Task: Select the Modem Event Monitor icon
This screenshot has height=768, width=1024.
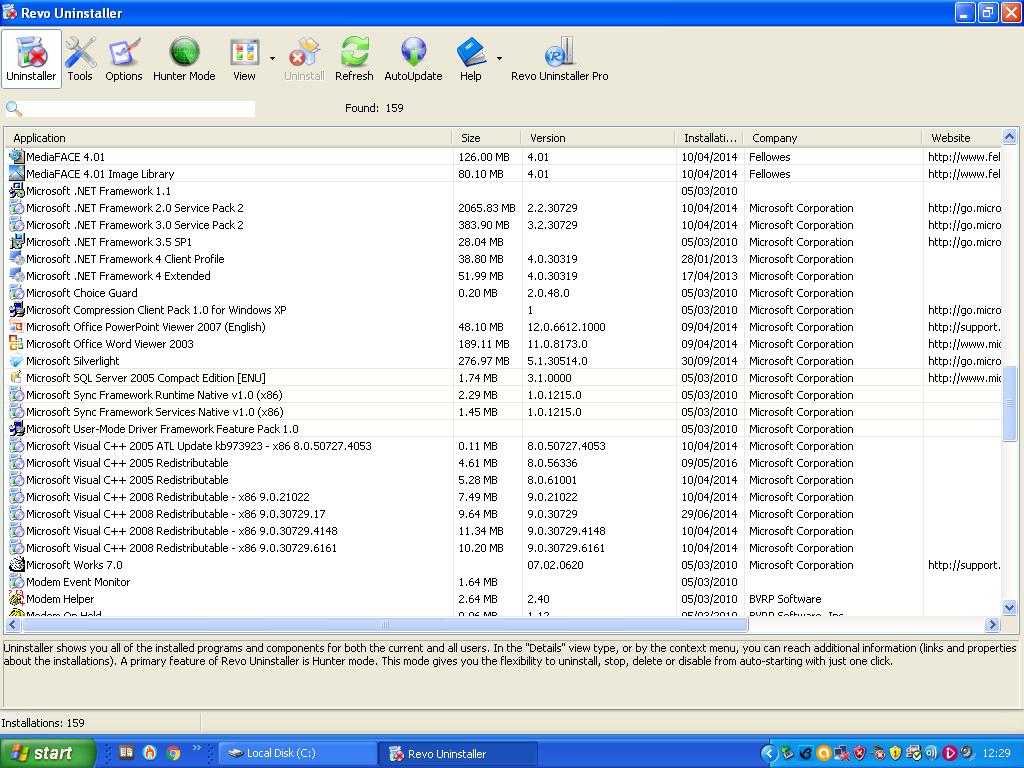Action: tap(16, 581)
